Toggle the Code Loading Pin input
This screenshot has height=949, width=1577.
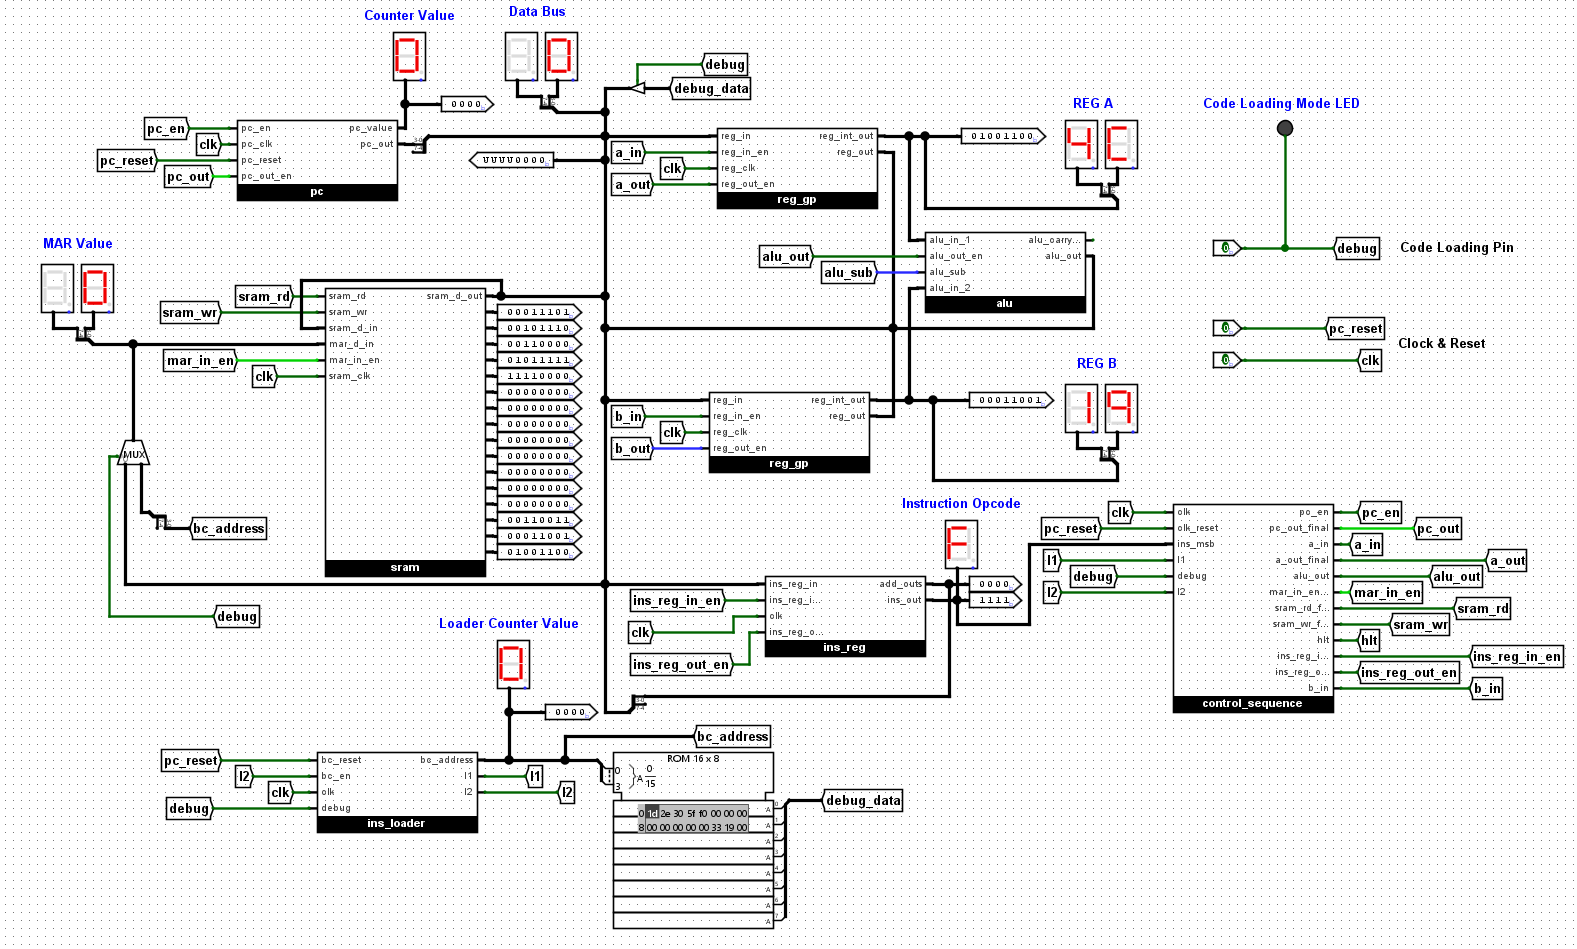tap(1226, 248)
